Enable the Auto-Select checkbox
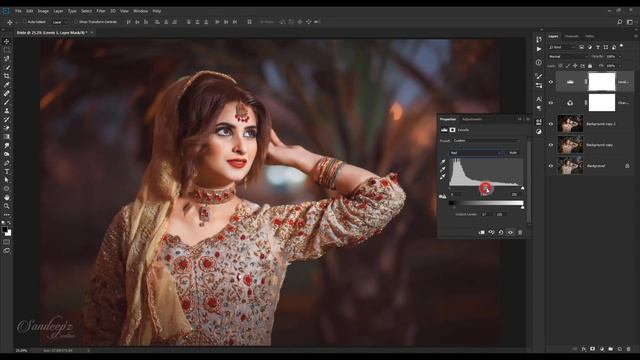 (x=24, y=22)
